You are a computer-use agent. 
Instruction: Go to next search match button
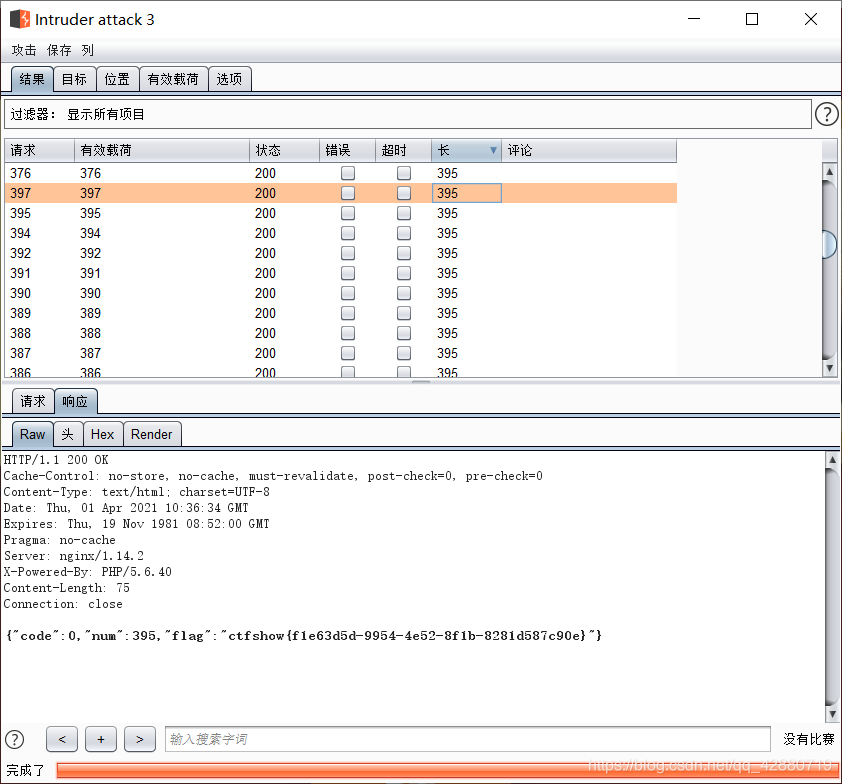coord(140,739)
